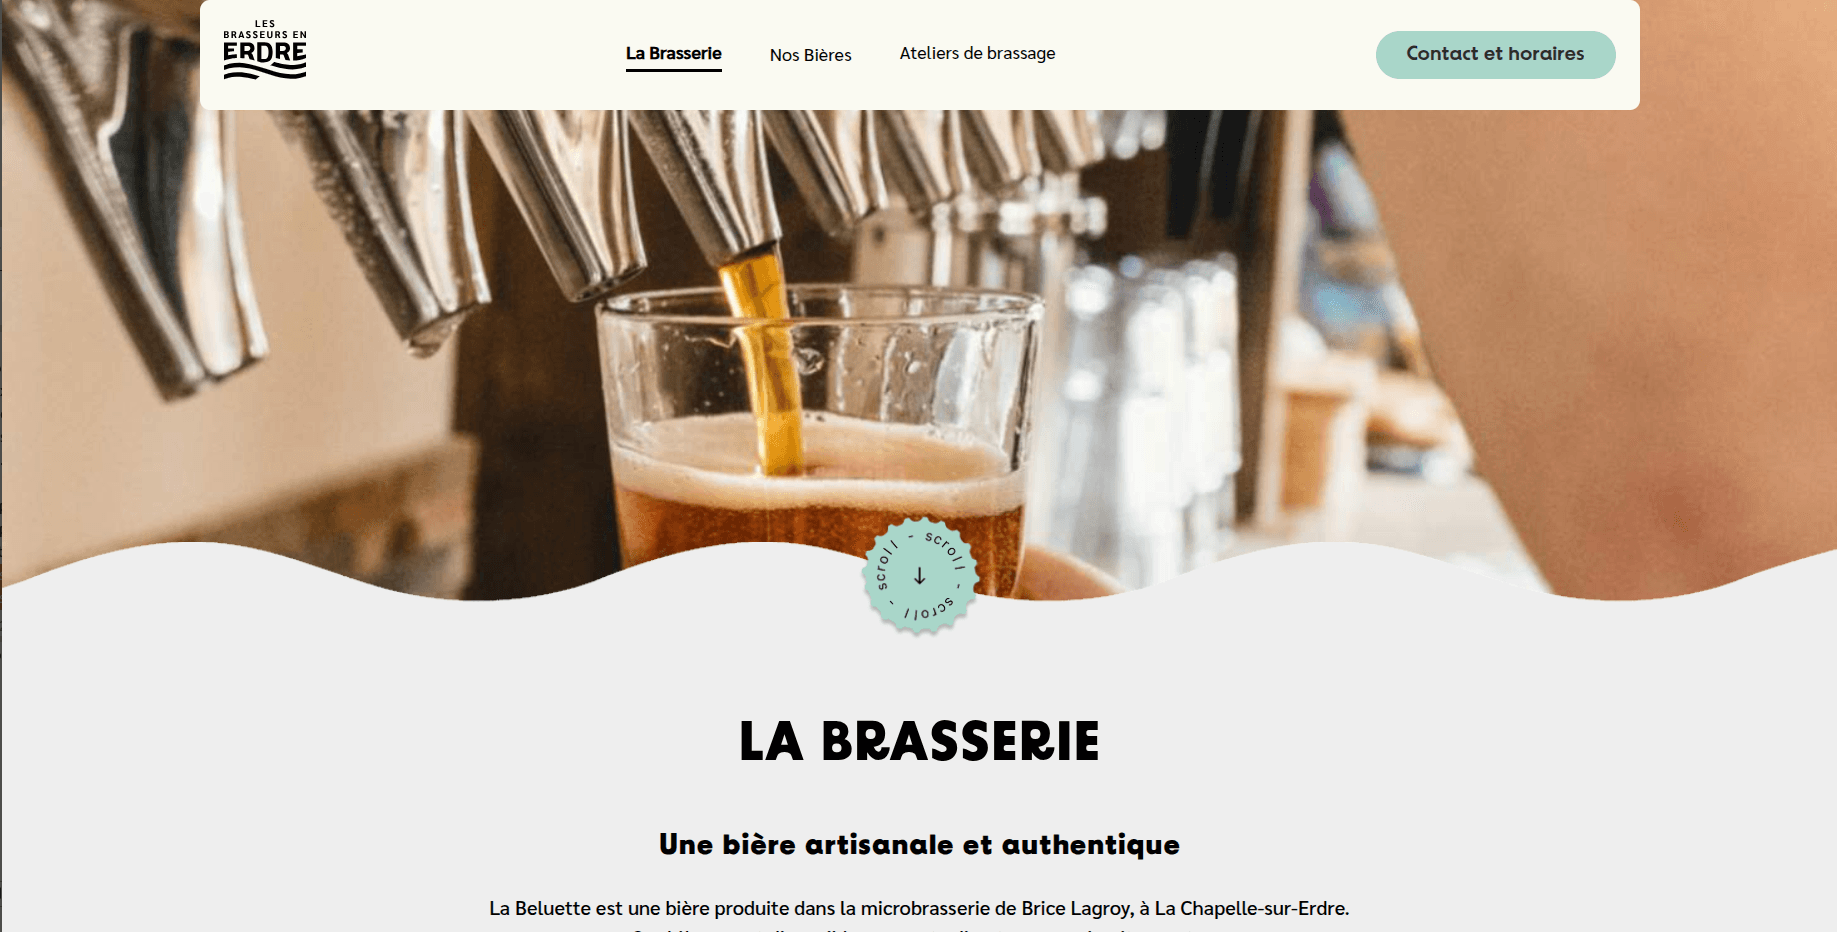Click the green scroll badge
This screenshot has height=932, width=1837.
click(x=920, y=576)
